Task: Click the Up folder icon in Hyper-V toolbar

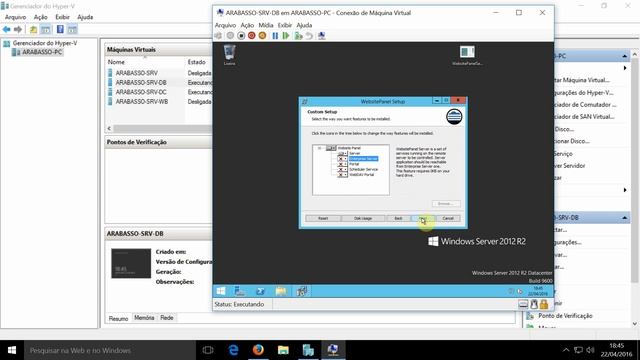Action: click(33, 29)
